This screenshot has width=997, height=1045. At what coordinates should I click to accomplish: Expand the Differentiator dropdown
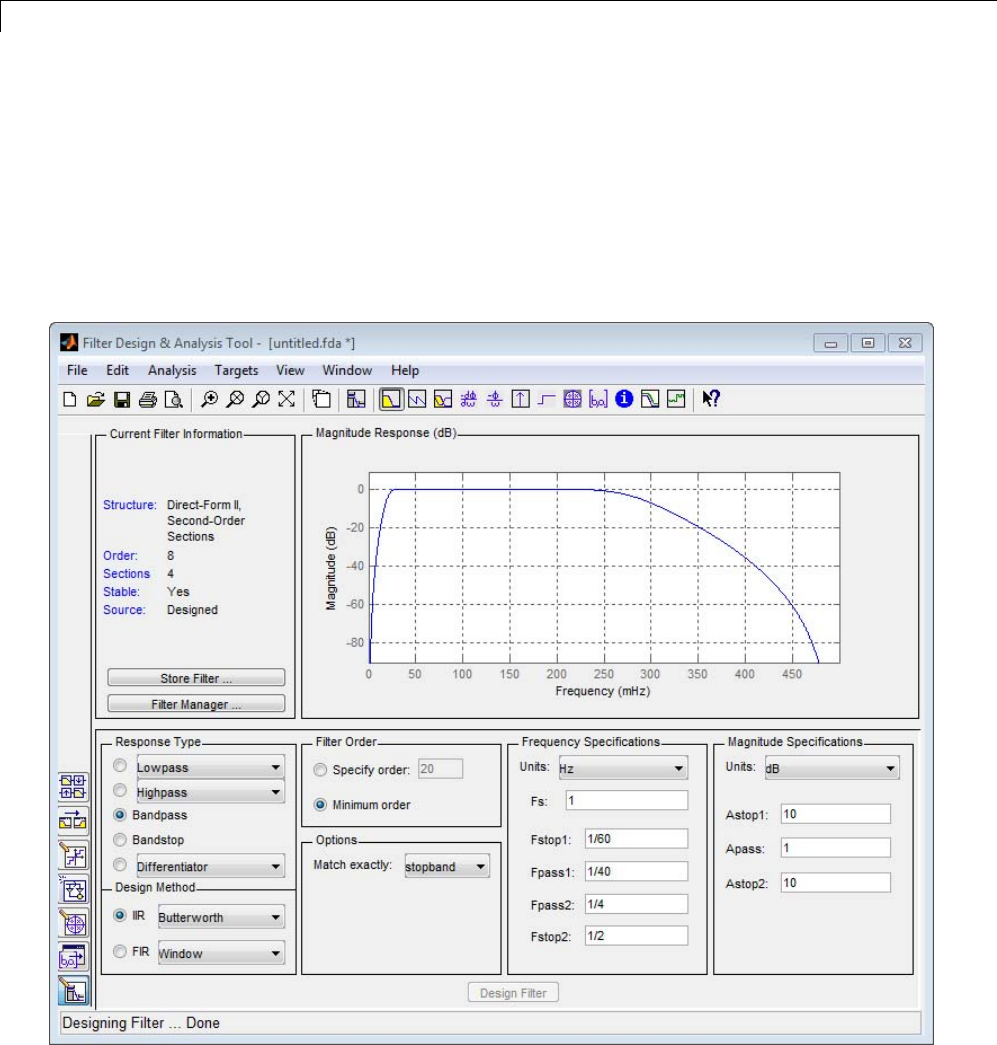pos(211,866)
